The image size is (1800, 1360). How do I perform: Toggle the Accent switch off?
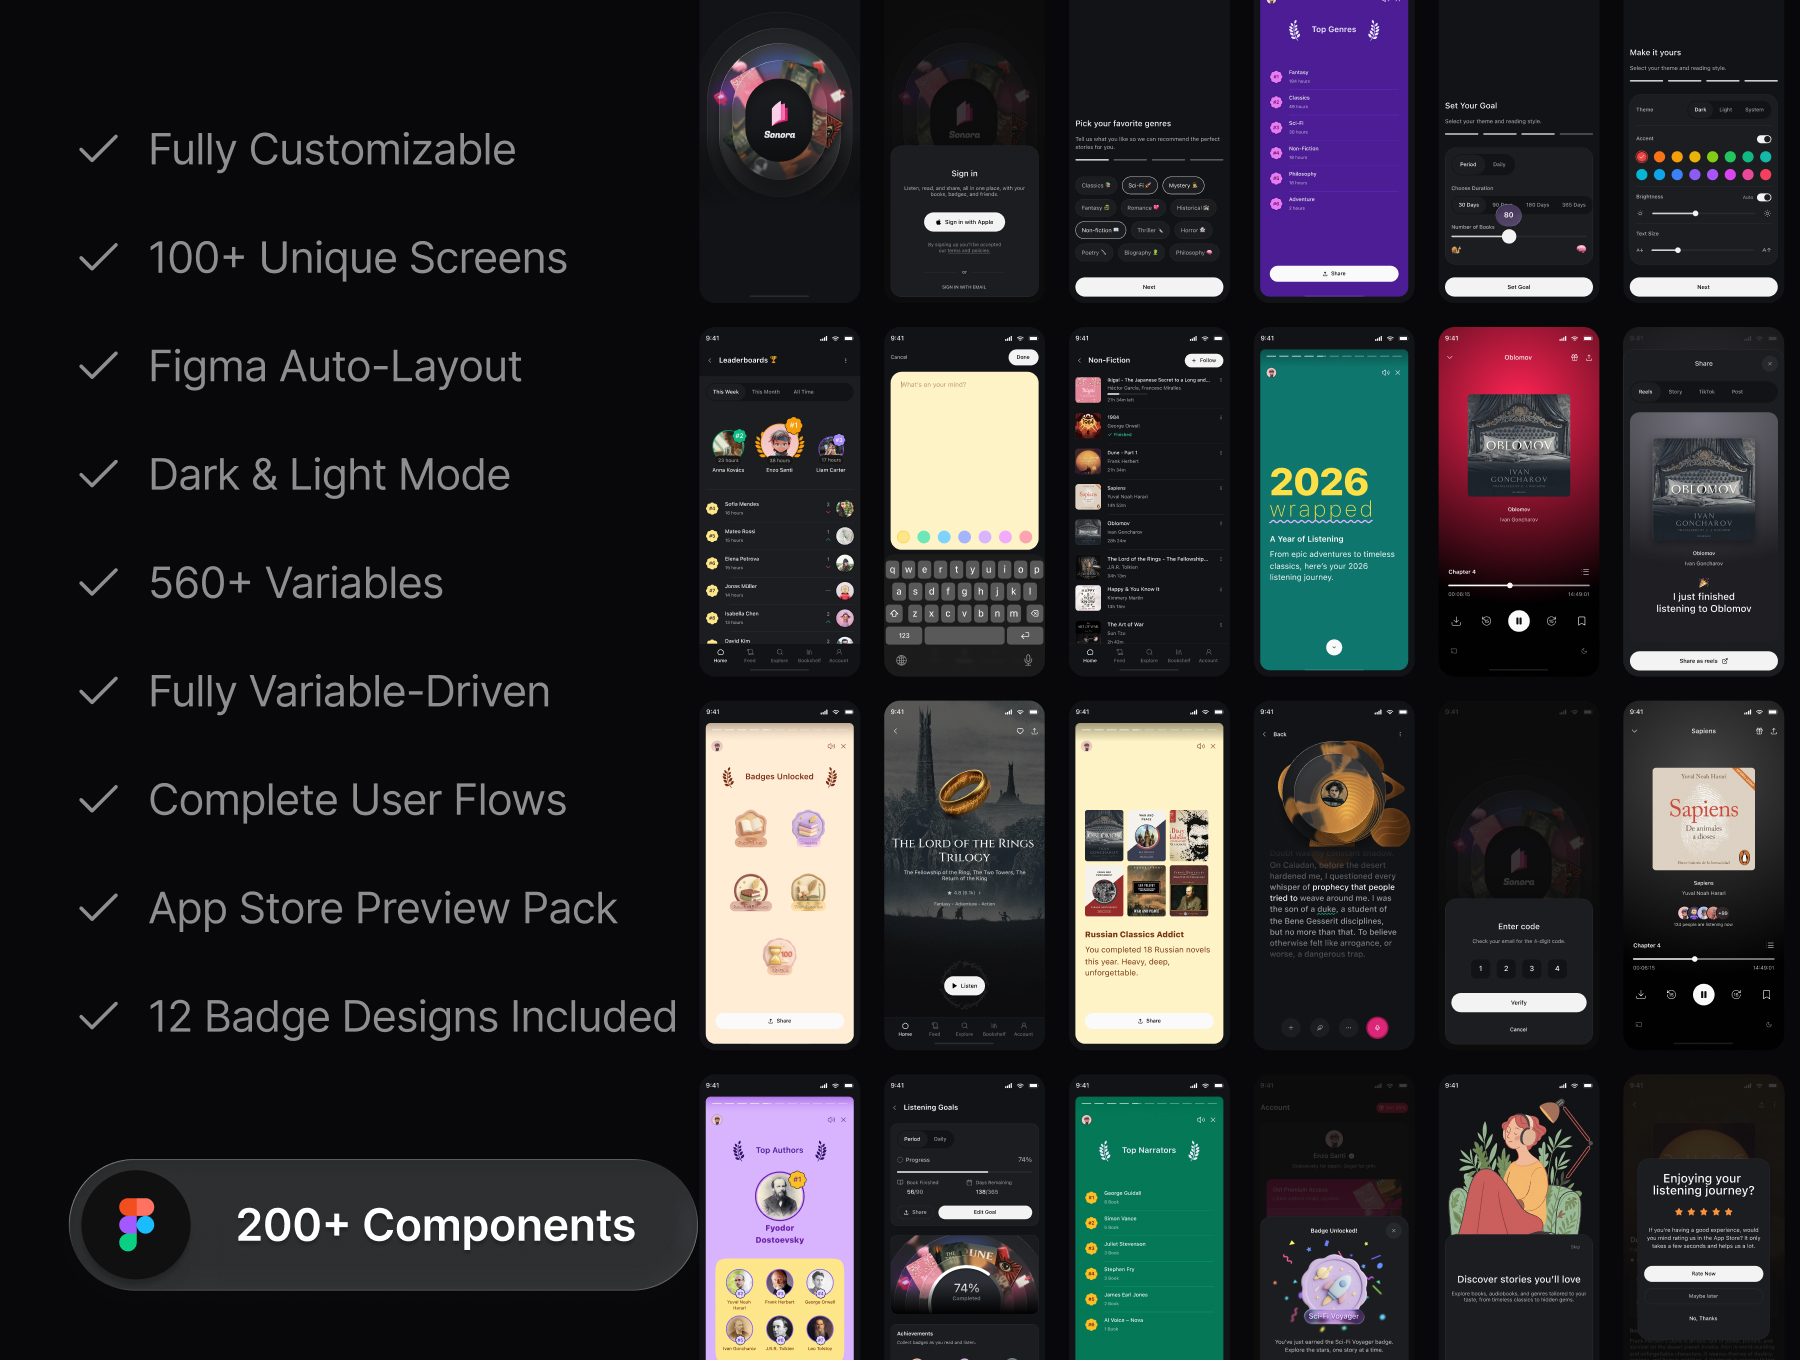pyautogui.click(x=1764, y=139)
